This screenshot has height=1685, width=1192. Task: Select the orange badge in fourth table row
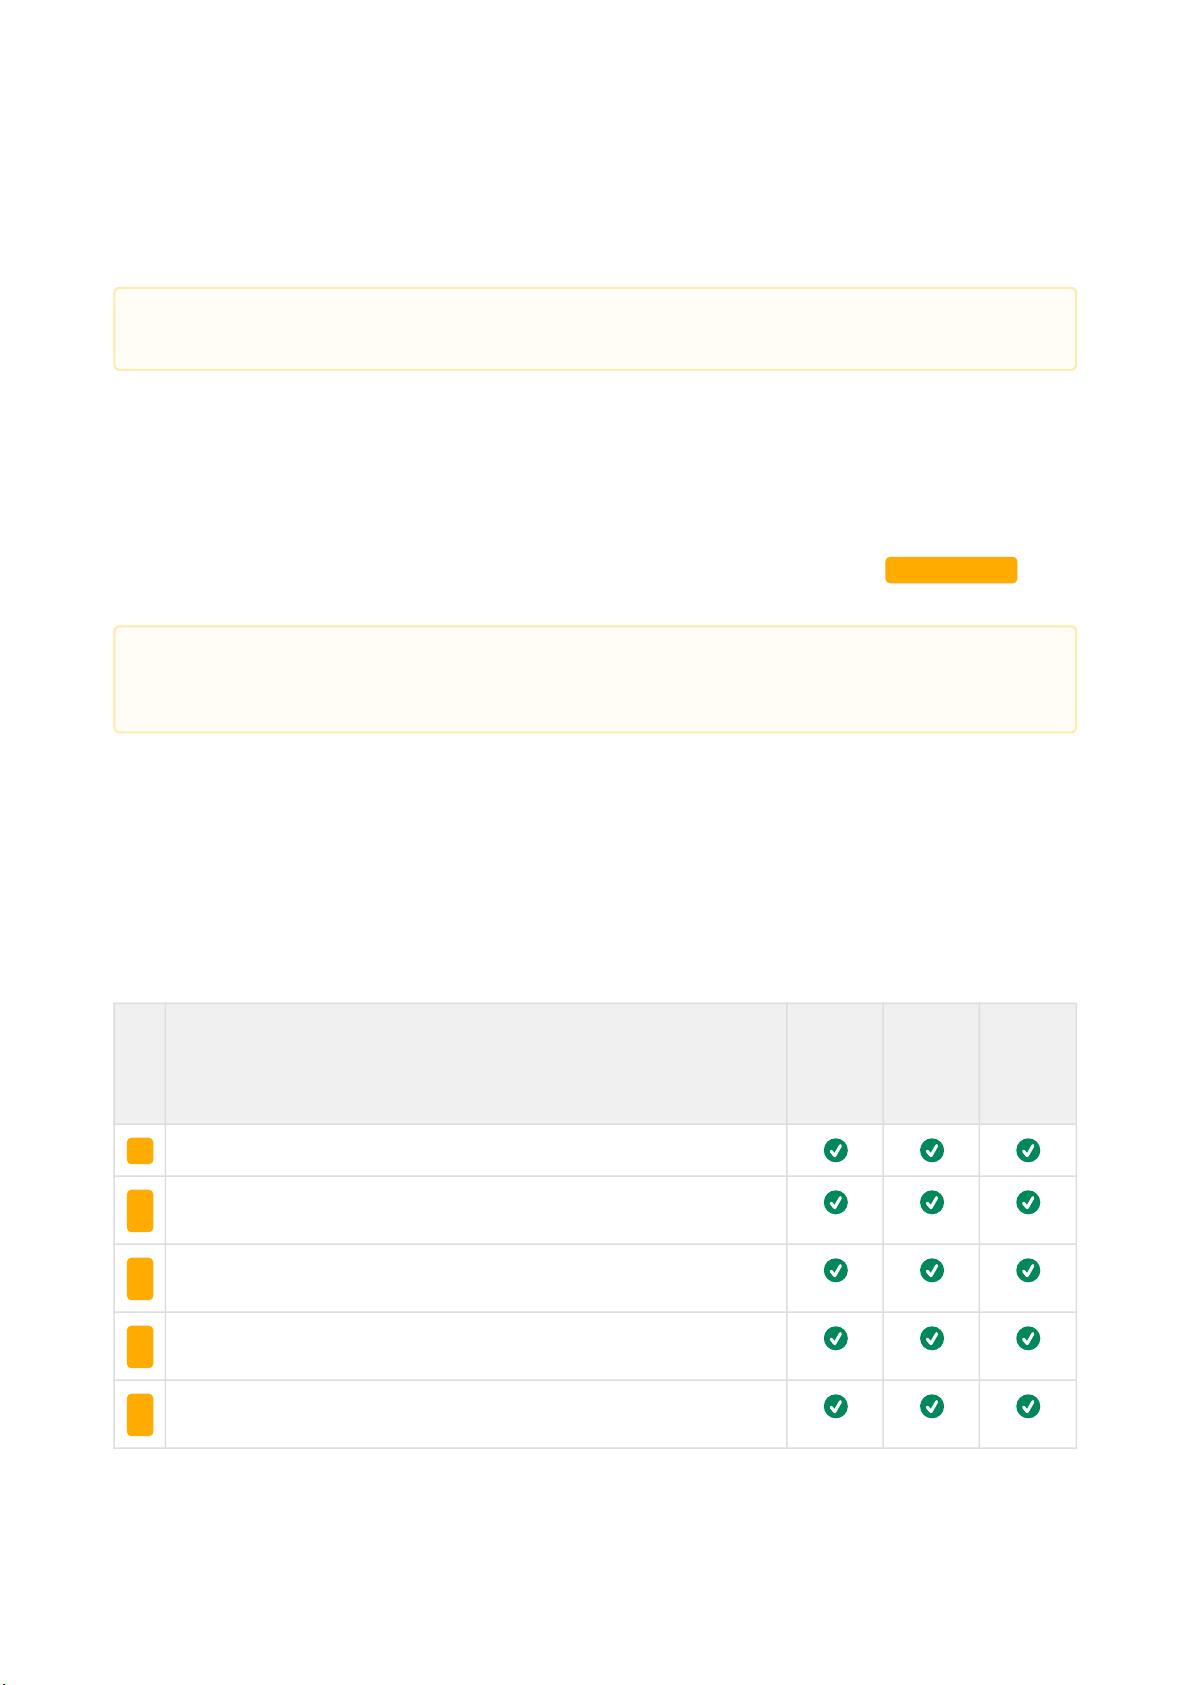[x=140, y=1346]
